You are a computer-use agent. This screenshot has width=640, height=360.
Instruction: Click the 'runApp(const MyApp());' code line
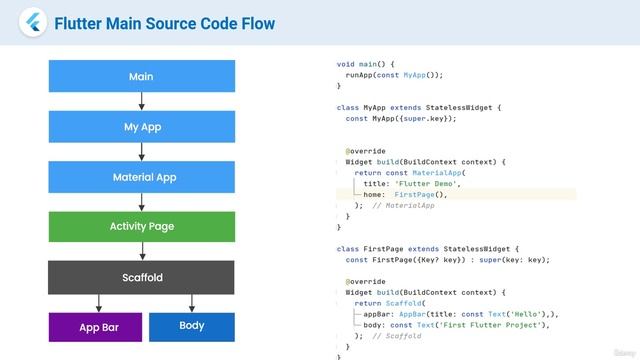click(x=394, y=75)
